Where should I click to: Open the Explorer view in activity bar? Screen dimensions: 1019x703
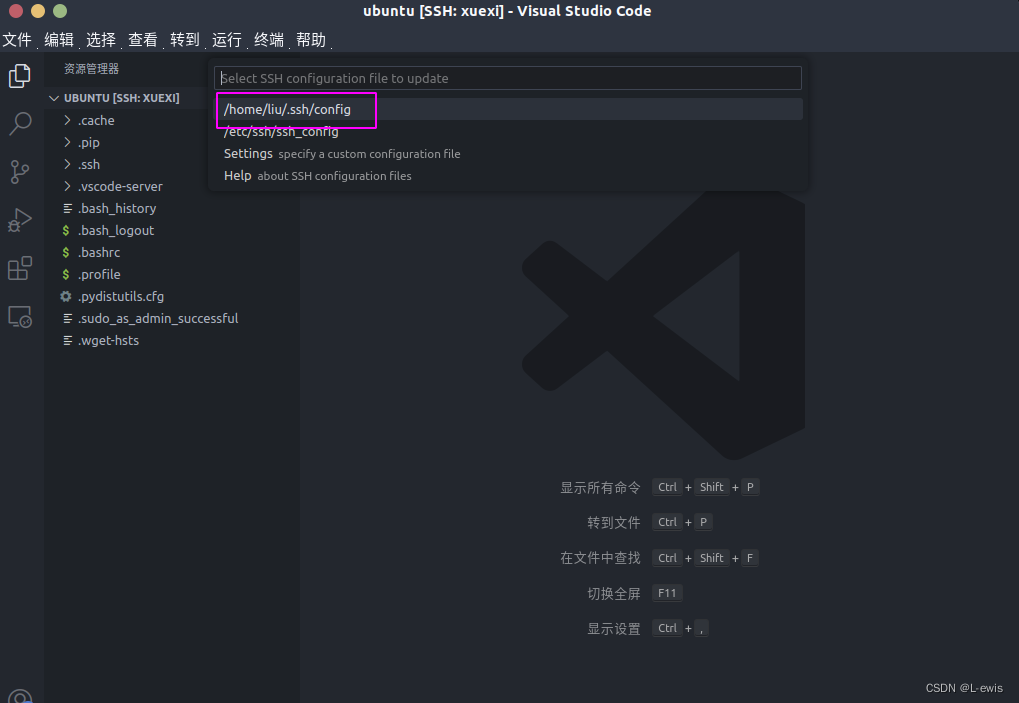[19, 76]
